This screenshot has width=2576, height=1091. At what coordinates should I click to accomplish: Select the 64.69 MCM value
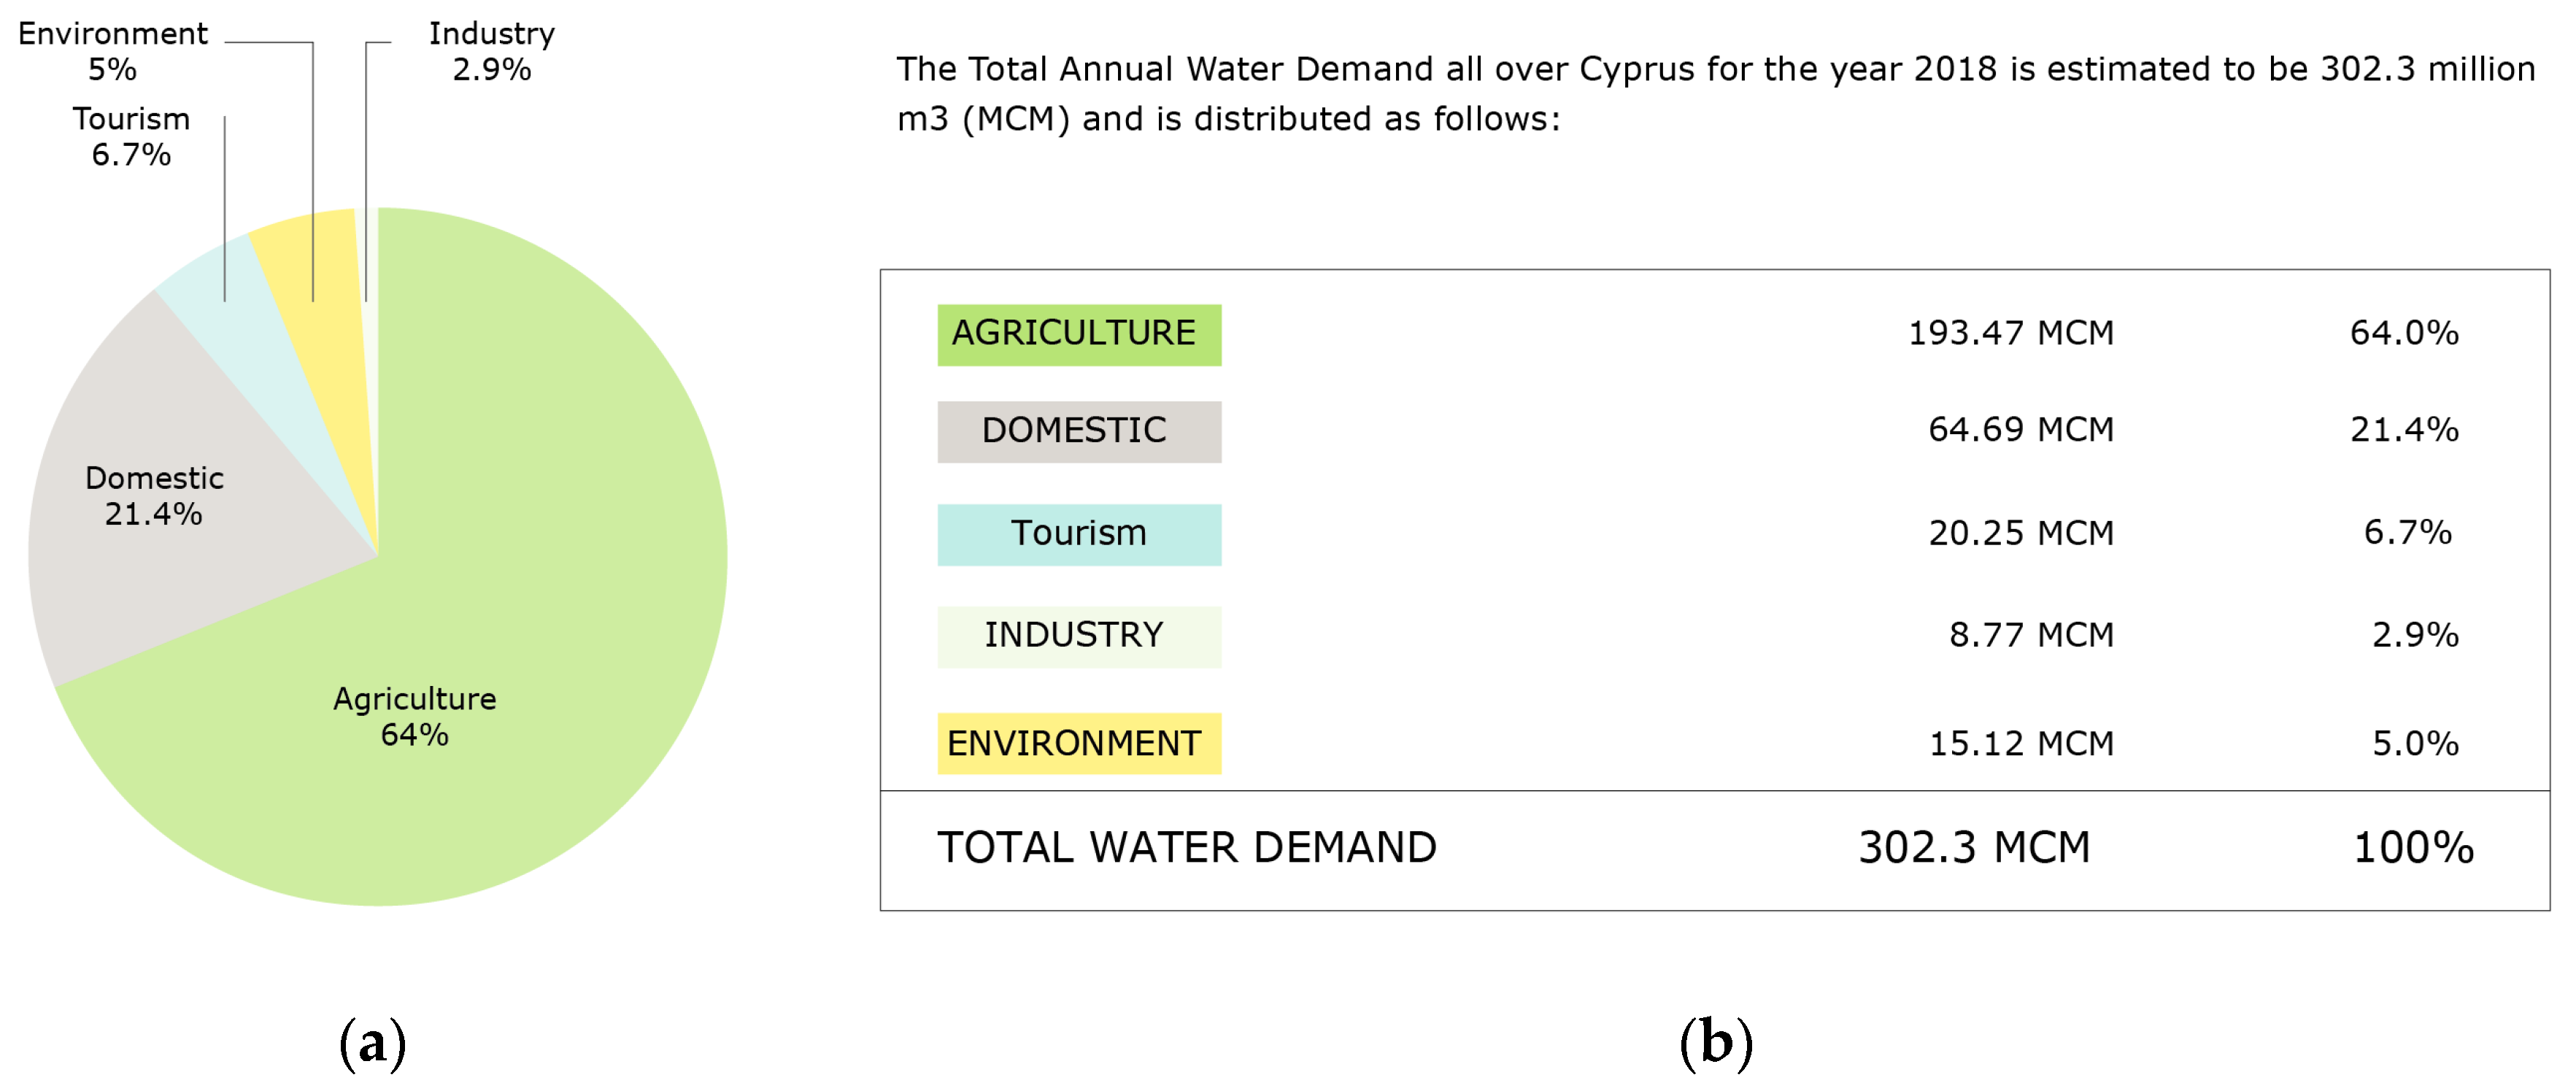(2020, 430)
